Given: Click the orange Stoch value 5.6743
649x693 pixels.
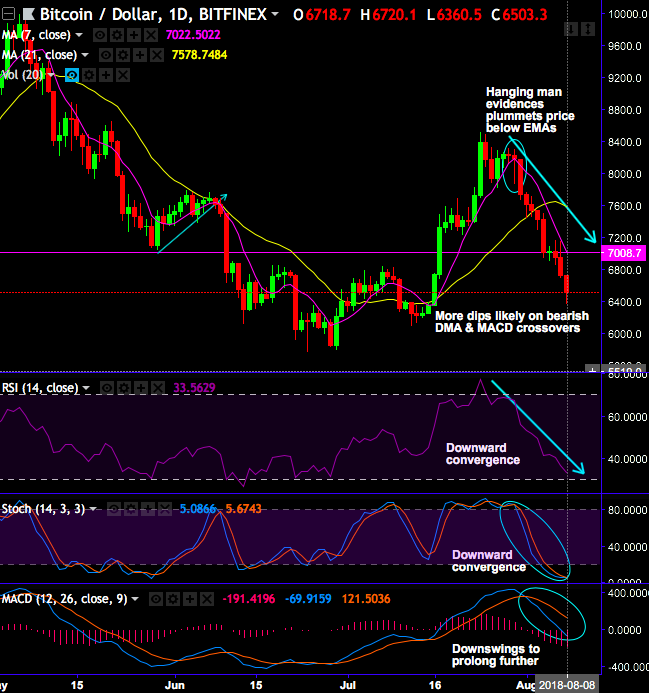Looking at the screenshot, I should [243, 509].
